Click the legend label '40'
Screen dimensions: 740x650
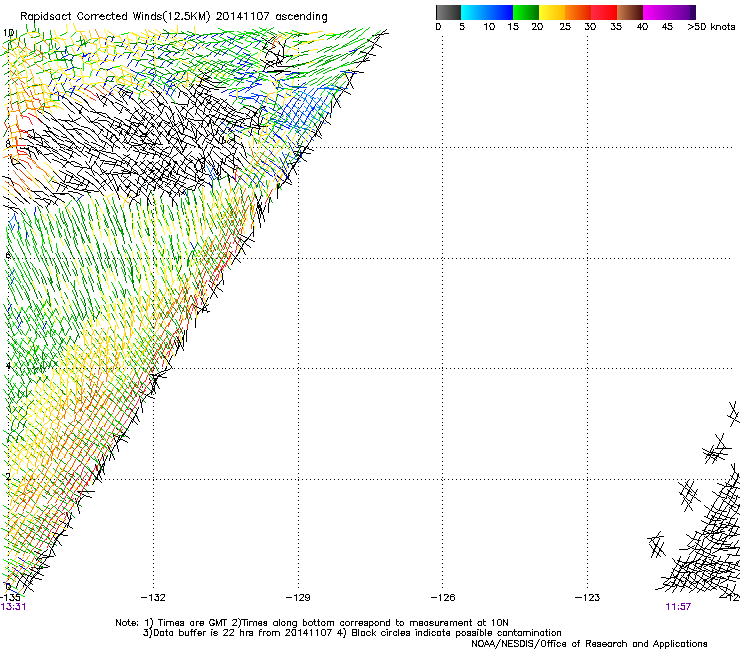[642, 27]
